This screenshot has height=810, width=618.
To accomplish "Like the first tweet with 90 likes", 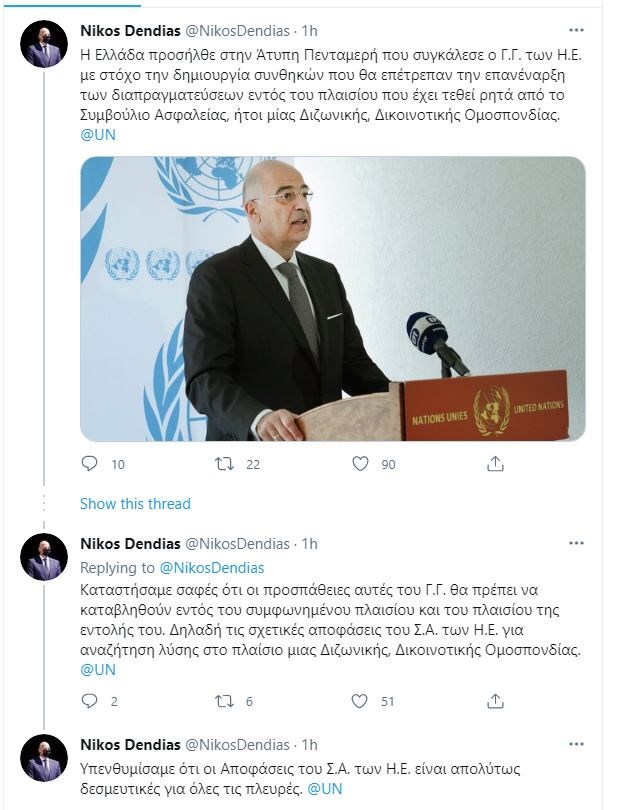I will tap(361, 464).
